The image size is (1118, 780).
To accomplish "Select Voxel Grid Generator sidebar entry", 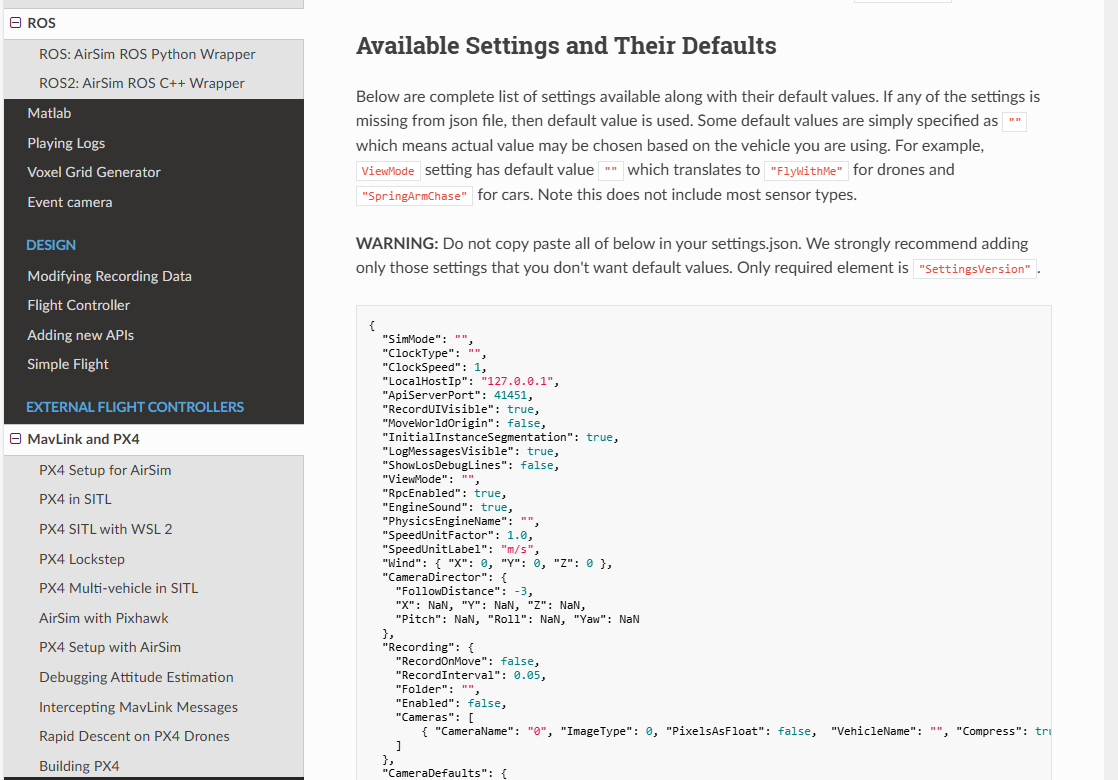I will [94, 173].
